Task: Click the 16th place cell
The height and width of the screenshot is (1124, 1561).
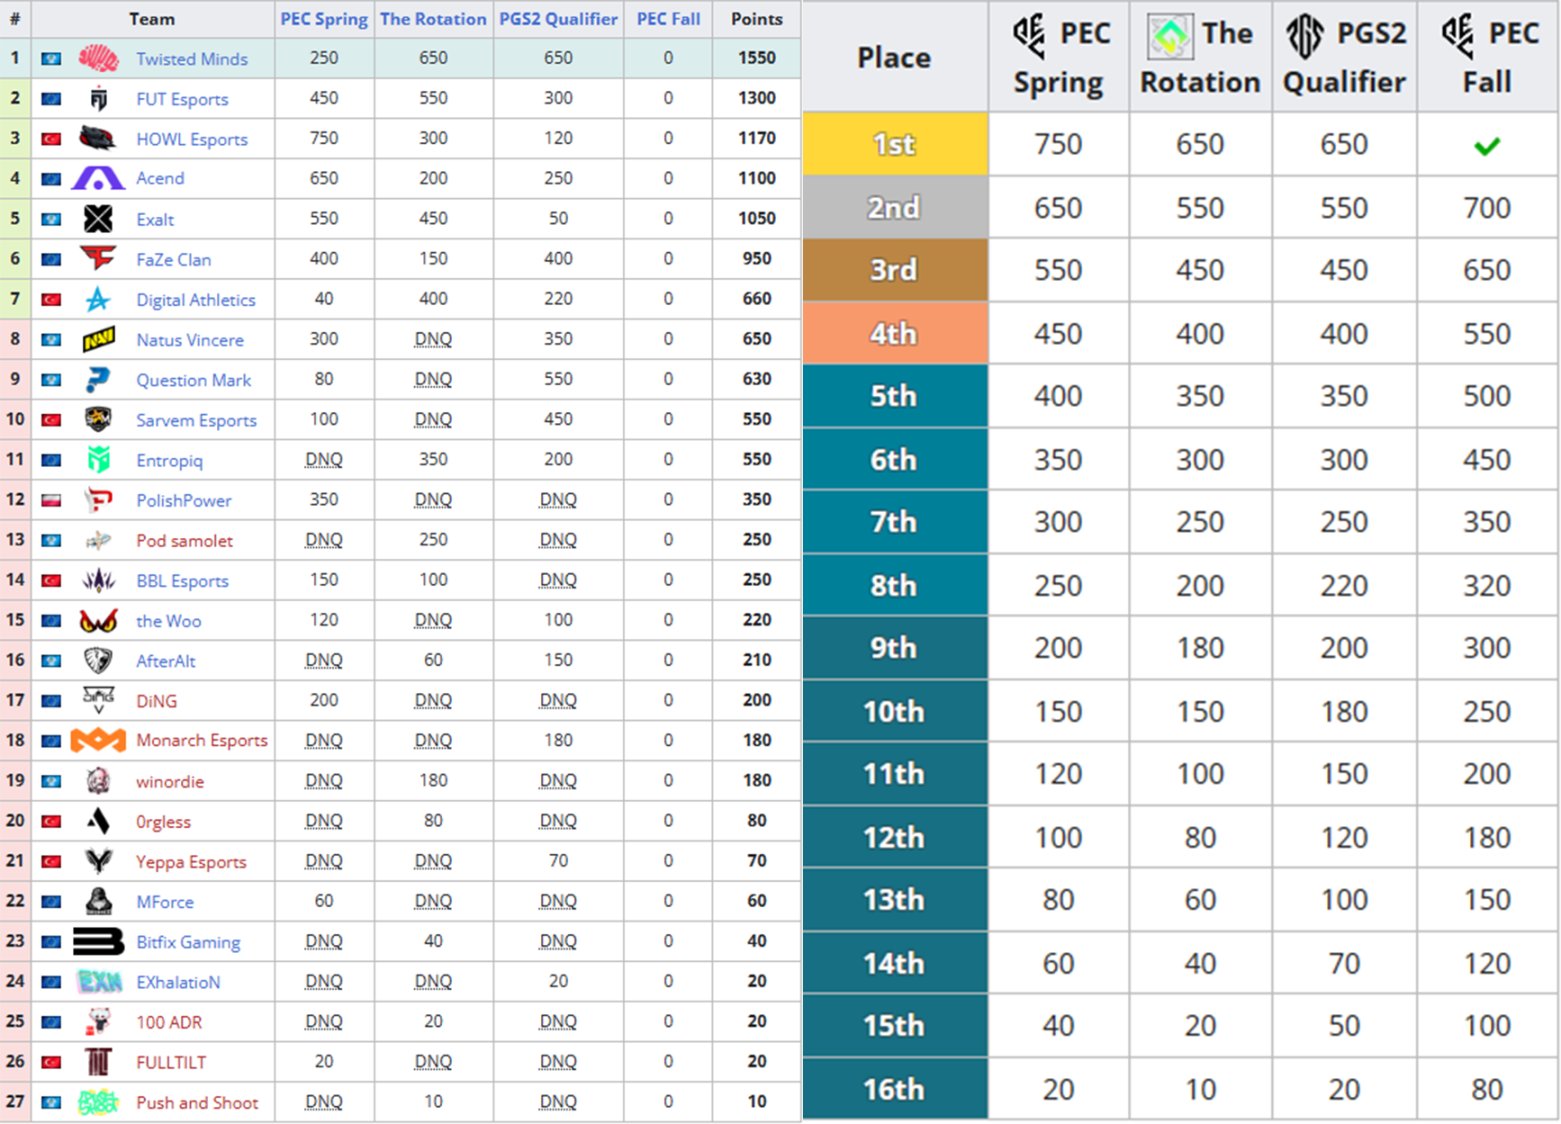Action: tap(894, 1089)
